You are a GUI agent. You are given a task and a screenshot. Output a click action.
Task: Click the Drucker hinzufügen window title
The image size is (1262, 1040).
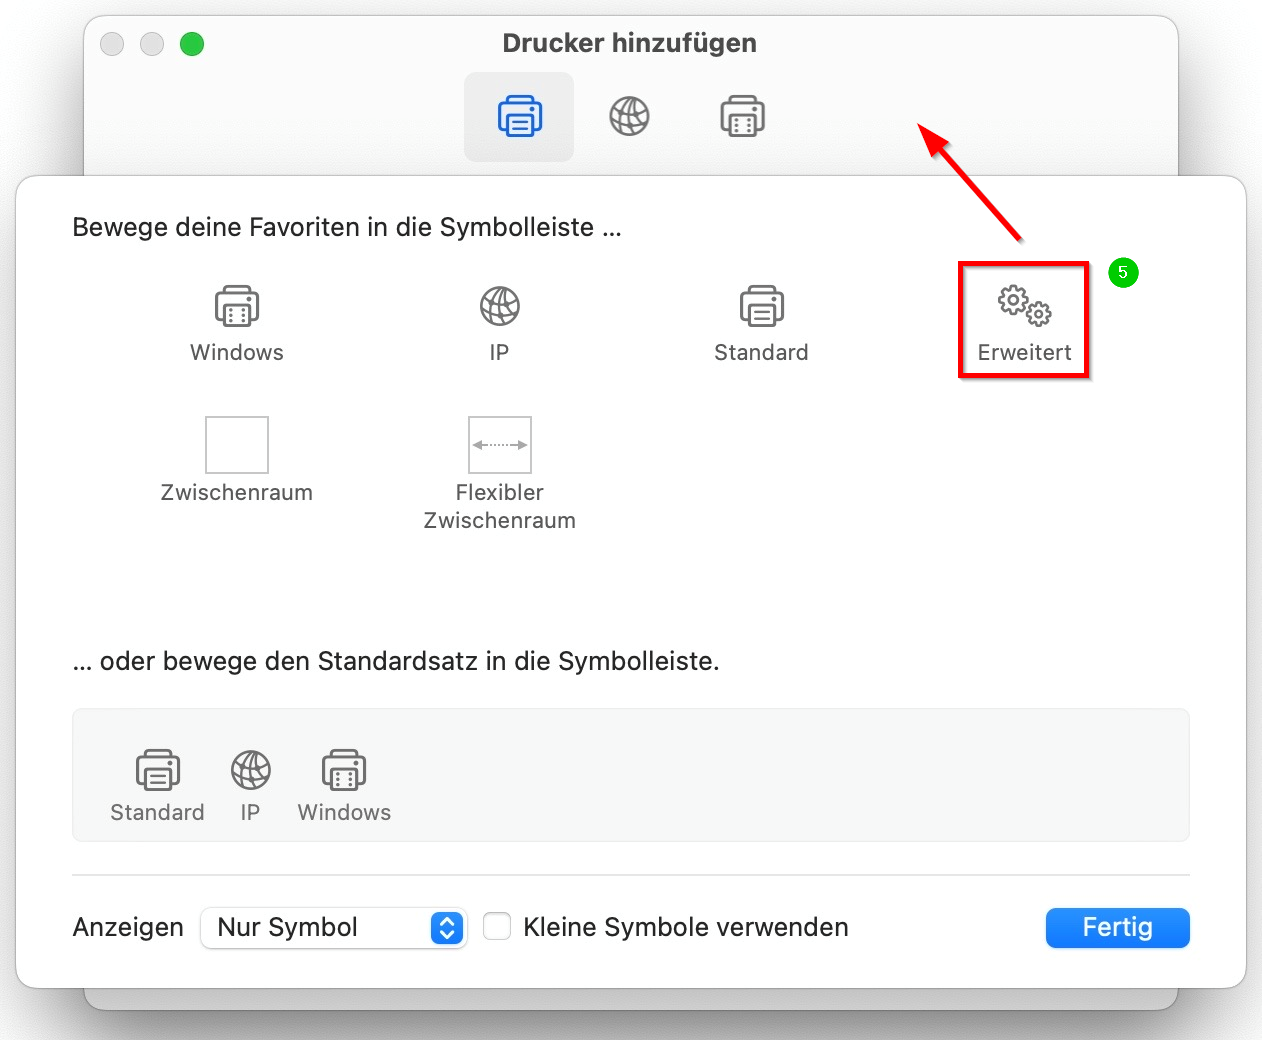(629, 43)
